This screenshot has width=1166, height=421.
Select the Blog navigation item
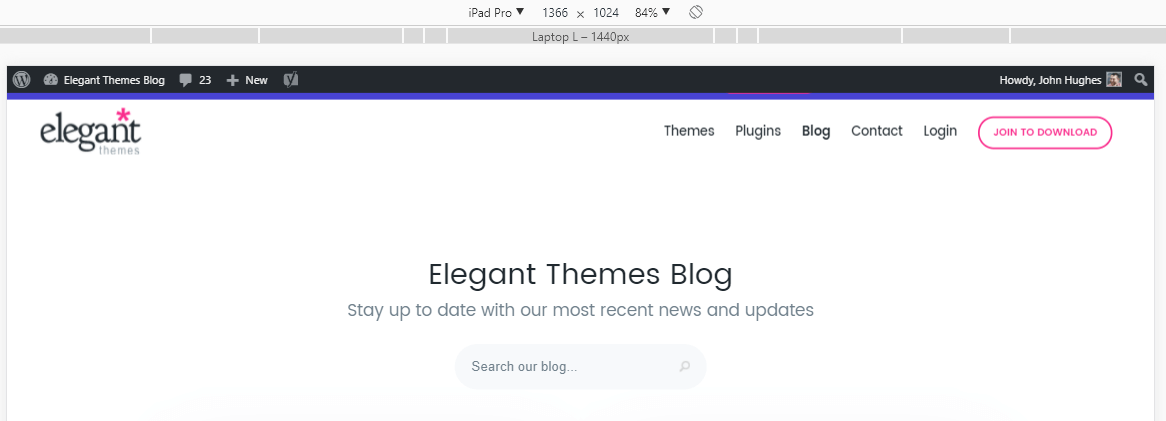(816, 131)
